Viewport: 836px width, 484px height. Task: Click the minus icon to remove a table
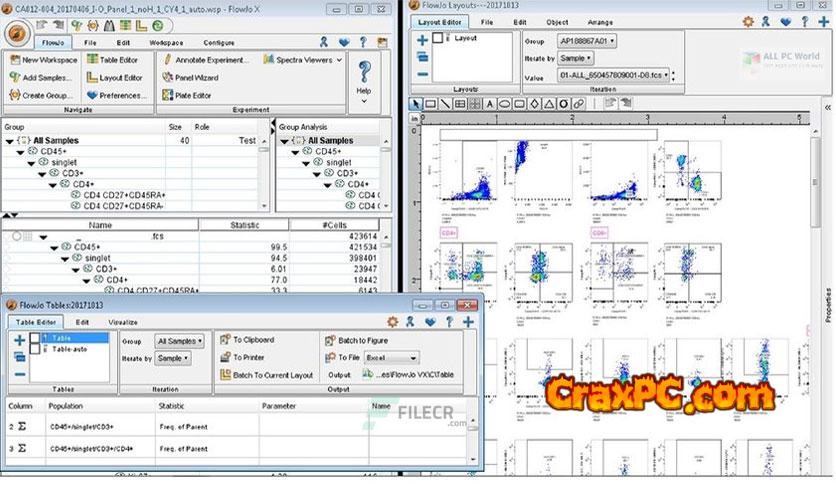click(x=19, y=374)
